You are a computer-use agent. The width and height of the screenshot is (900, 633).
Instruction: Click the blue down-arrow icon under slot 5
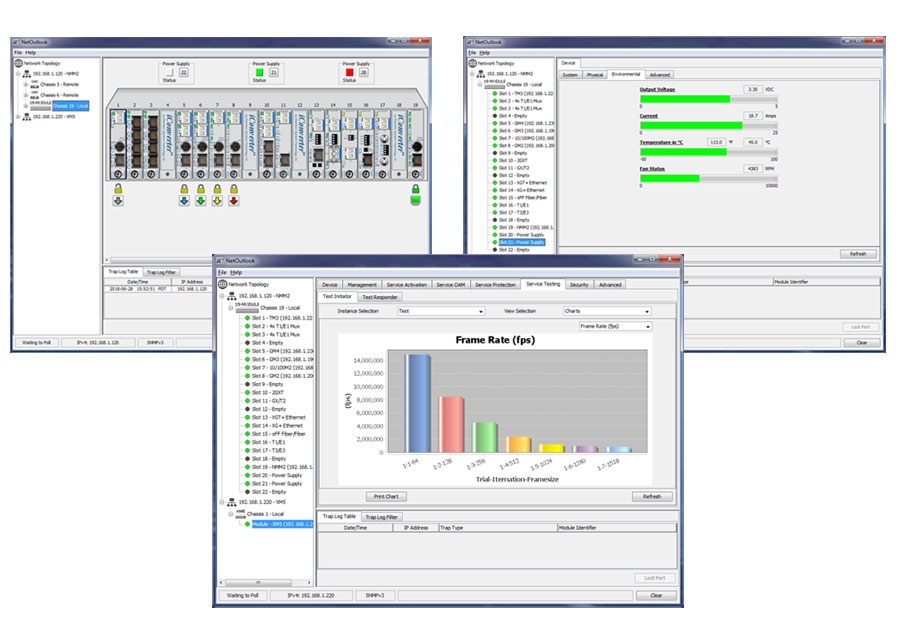[183, 200]
